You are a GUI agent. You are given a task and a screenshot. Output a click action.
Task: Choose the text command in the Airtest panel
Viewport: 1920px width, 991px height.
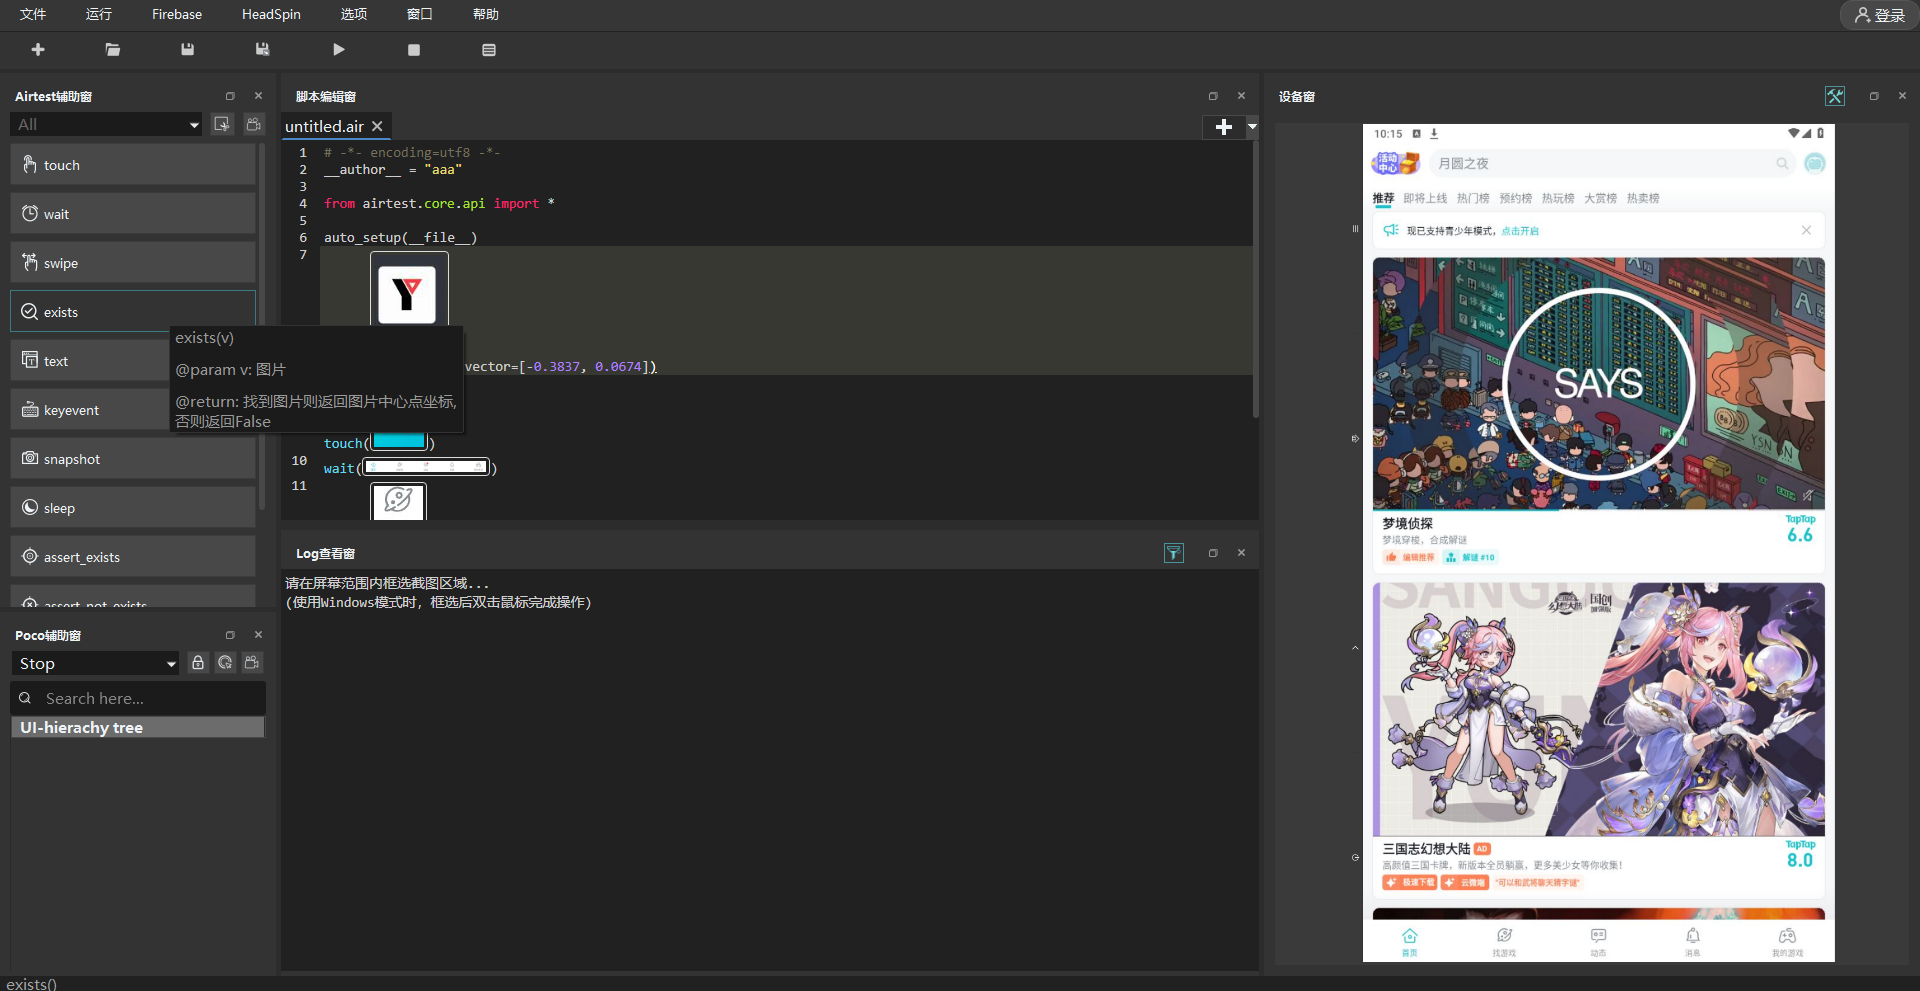(90, 361)
